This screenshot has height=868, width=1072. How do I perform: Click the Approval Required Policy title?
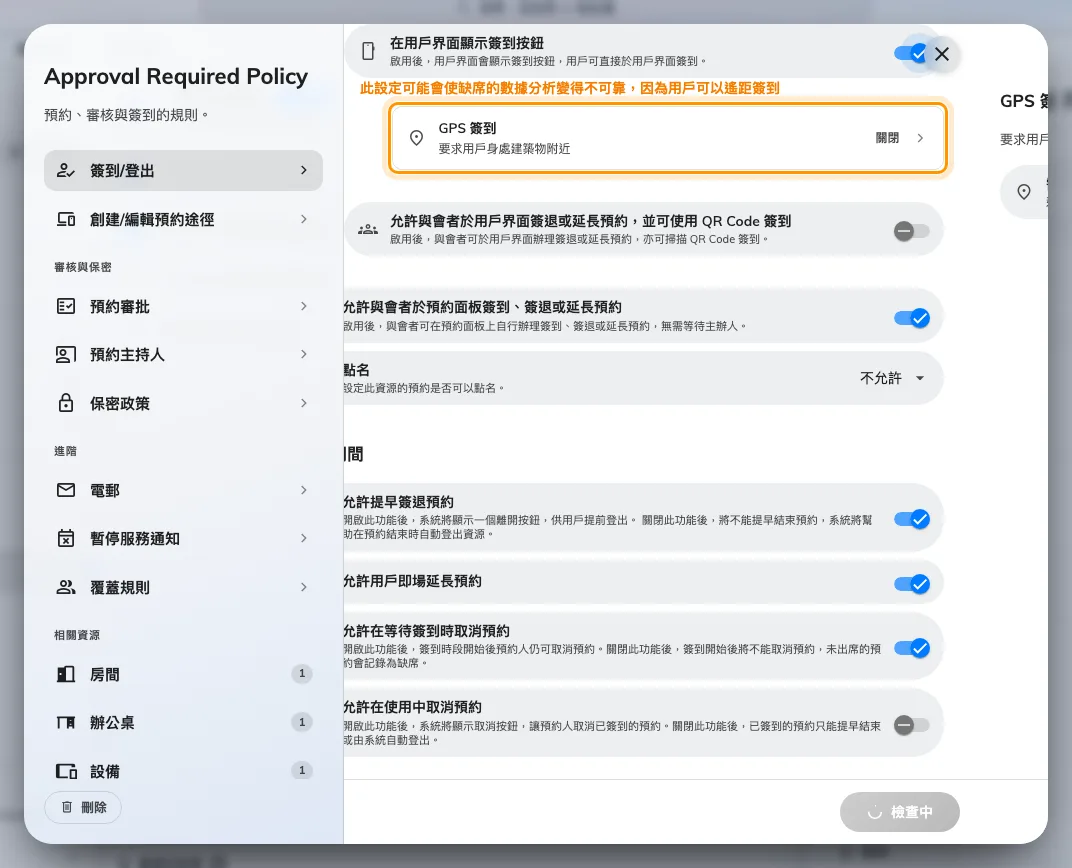[176, 77]
